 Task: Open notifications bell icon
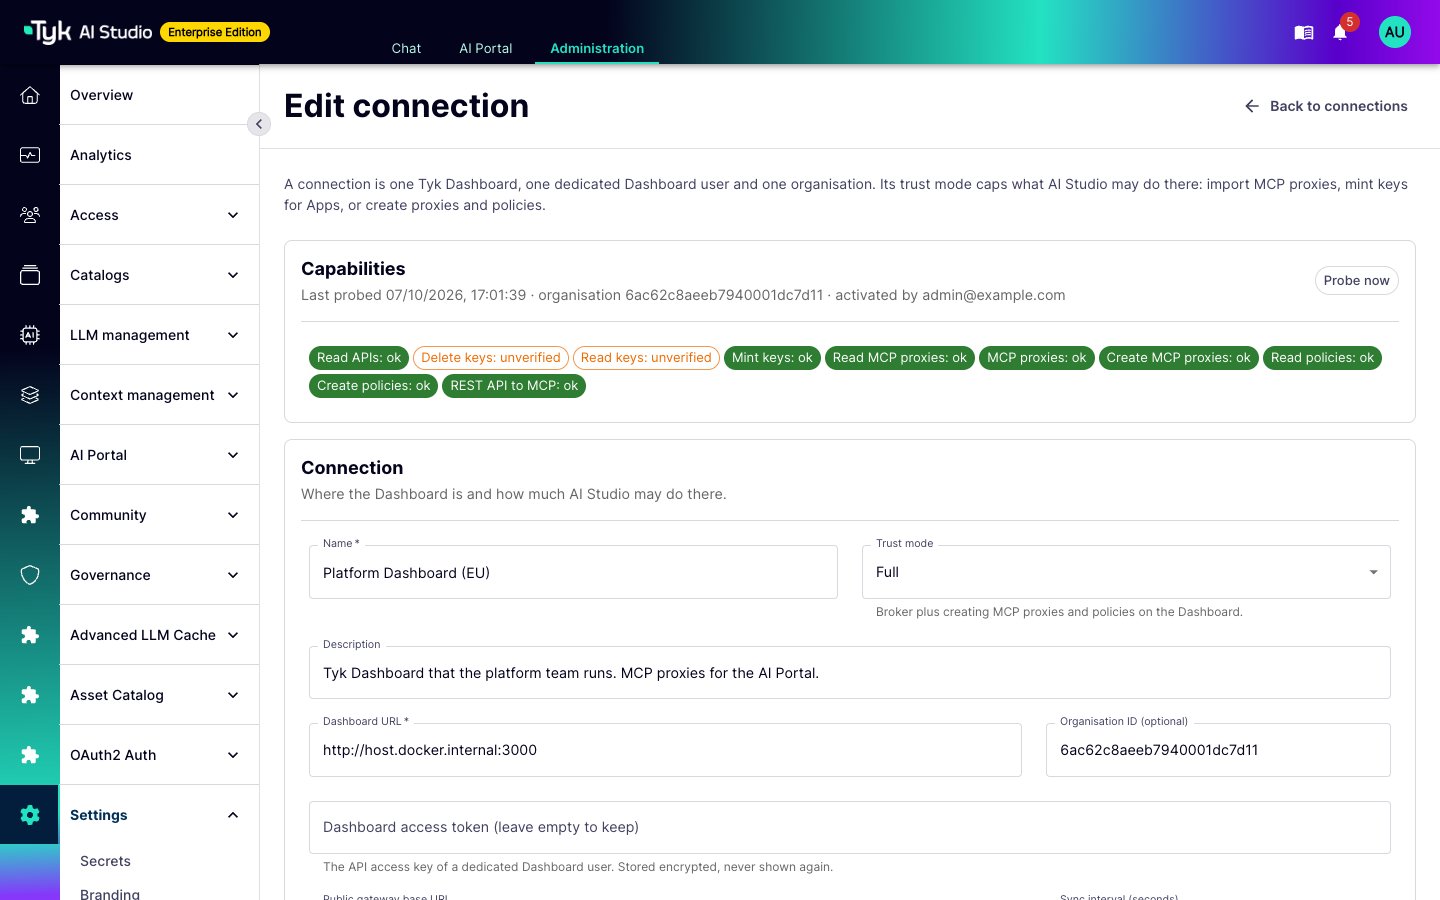pos(1340,33)
